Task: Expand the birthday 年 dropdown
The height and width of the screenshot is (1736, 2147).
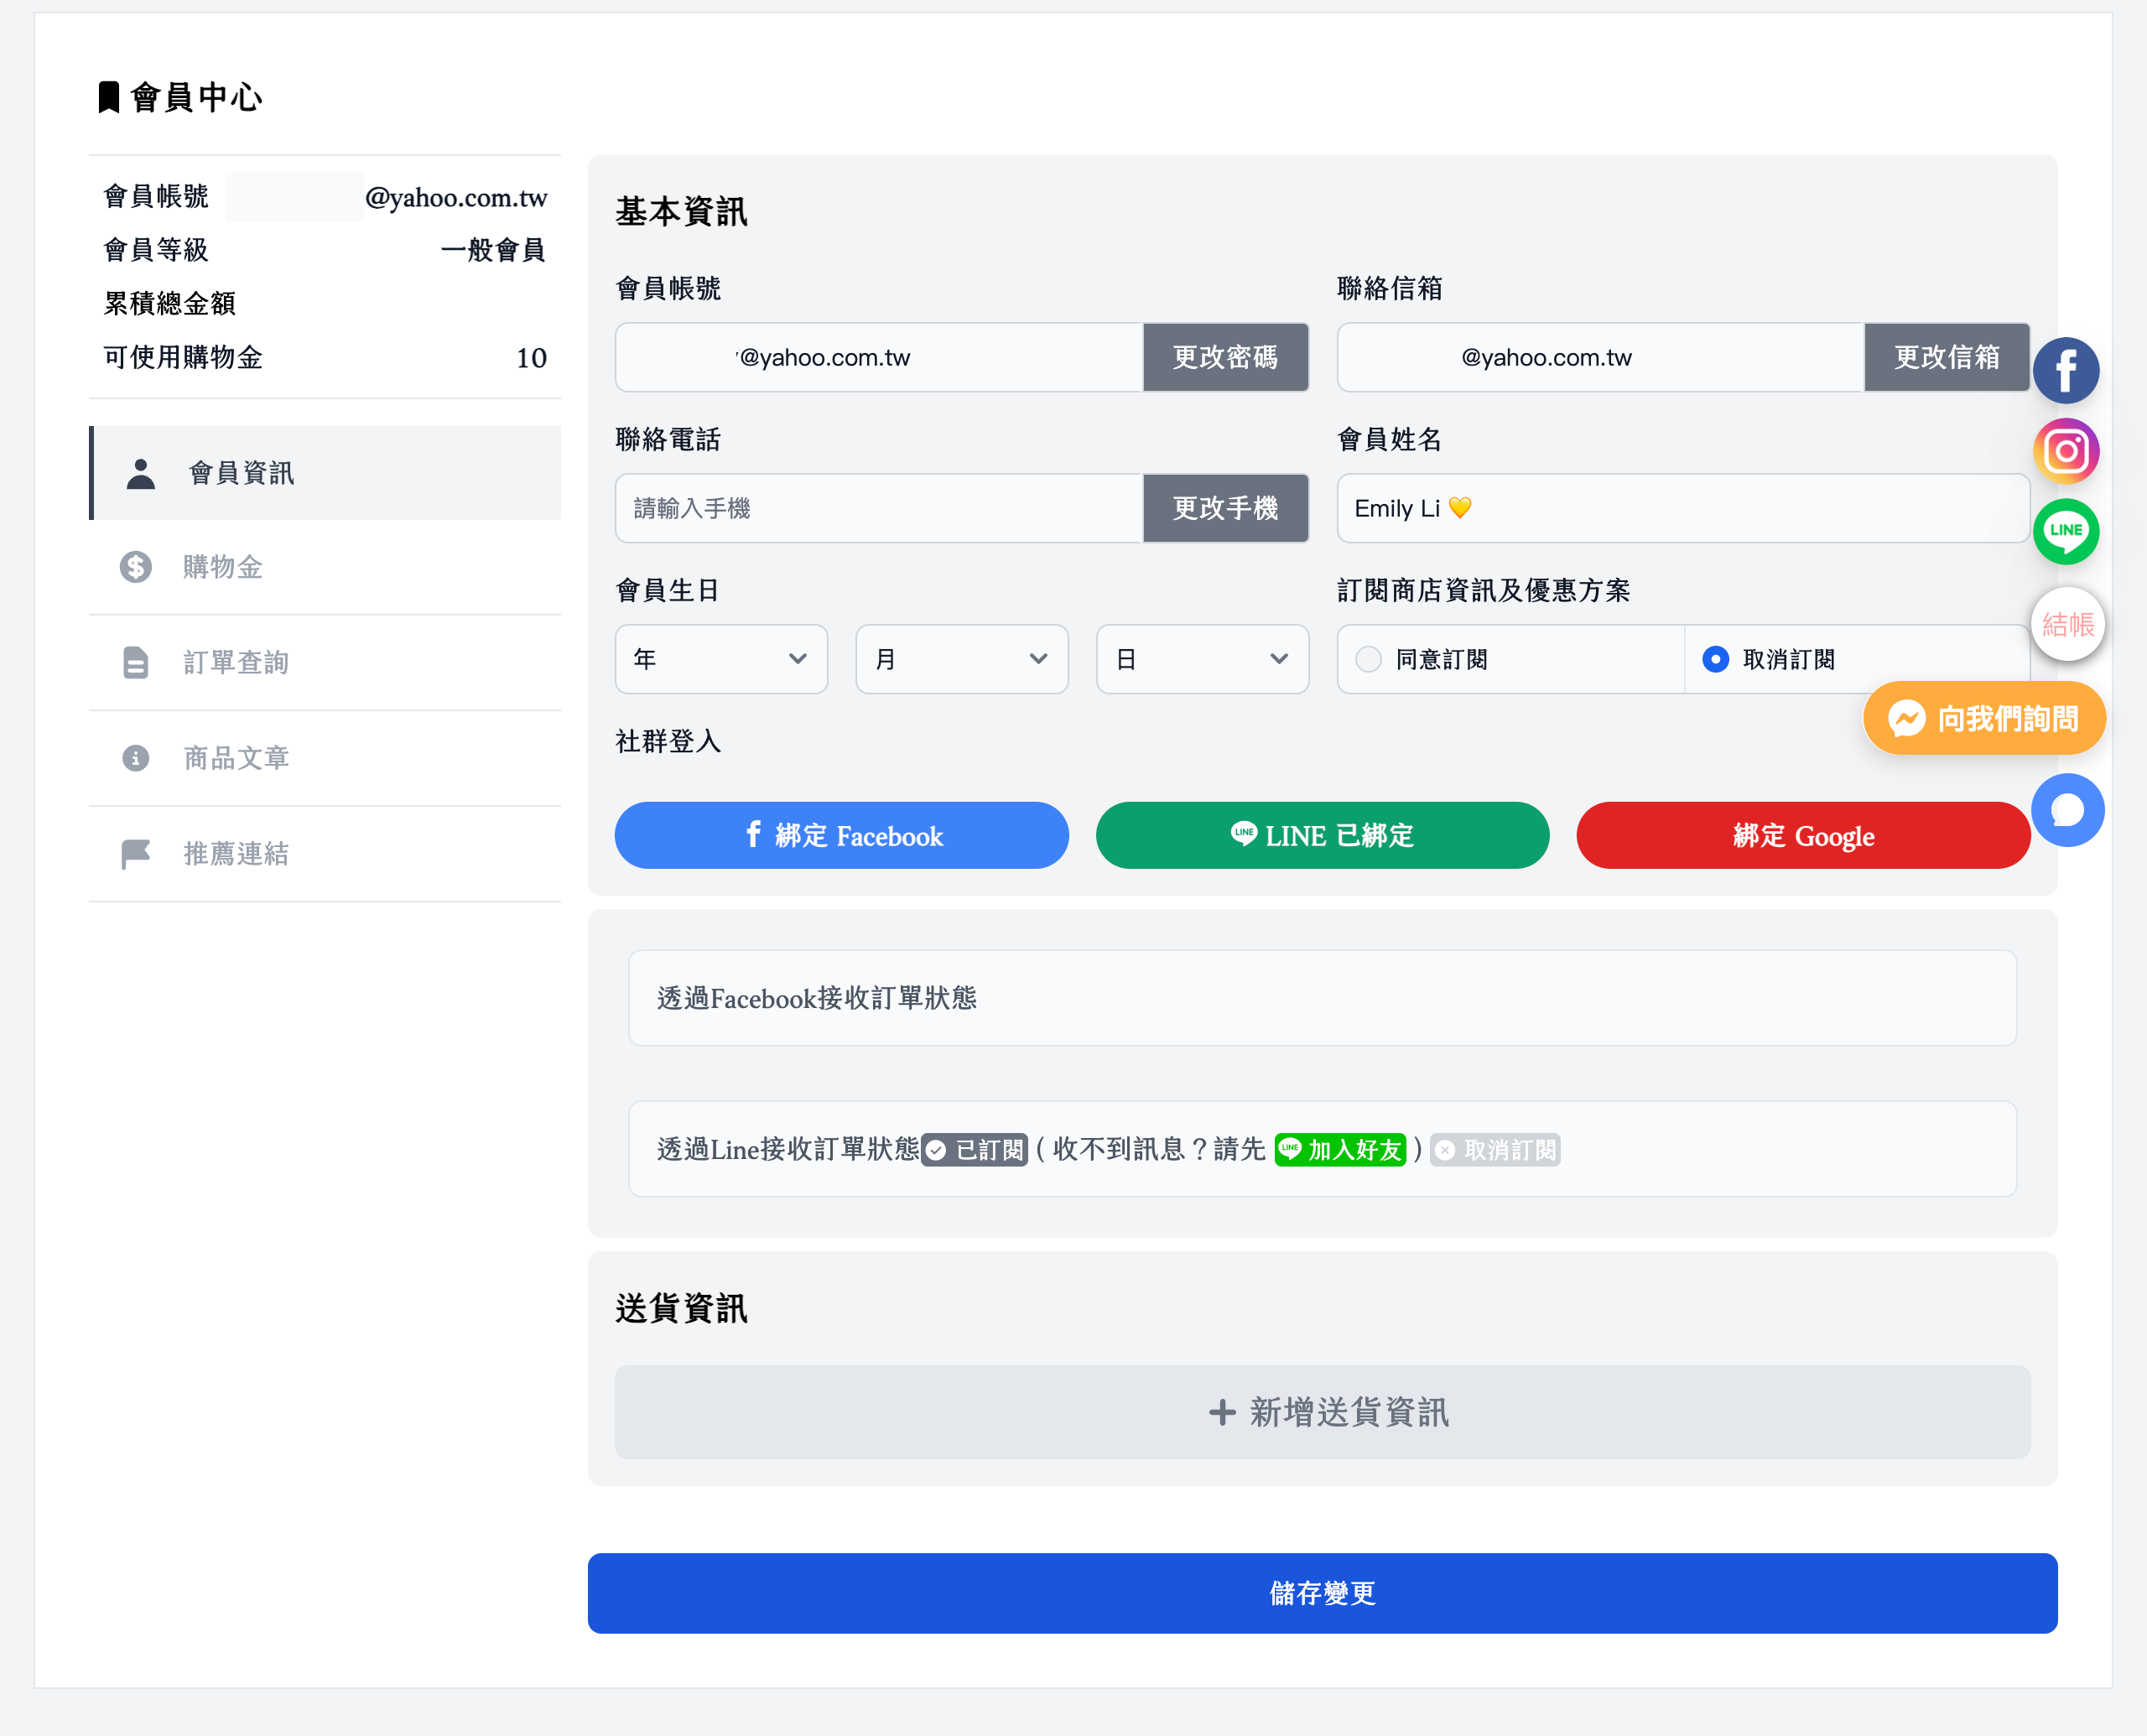Action: (721, 659)
